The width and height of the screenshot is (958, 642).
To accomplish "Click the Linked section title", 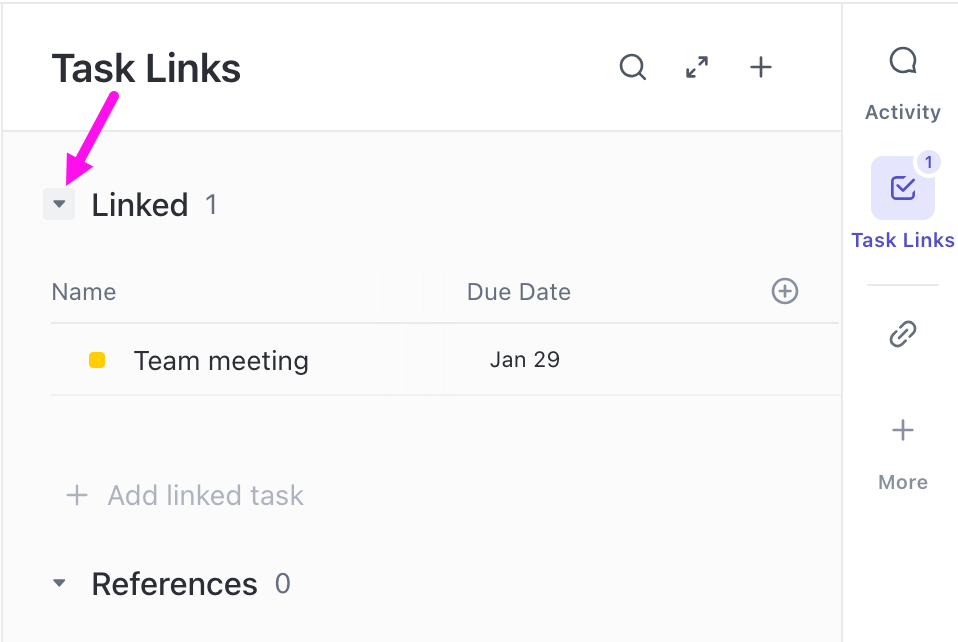I will click(140, 205).
